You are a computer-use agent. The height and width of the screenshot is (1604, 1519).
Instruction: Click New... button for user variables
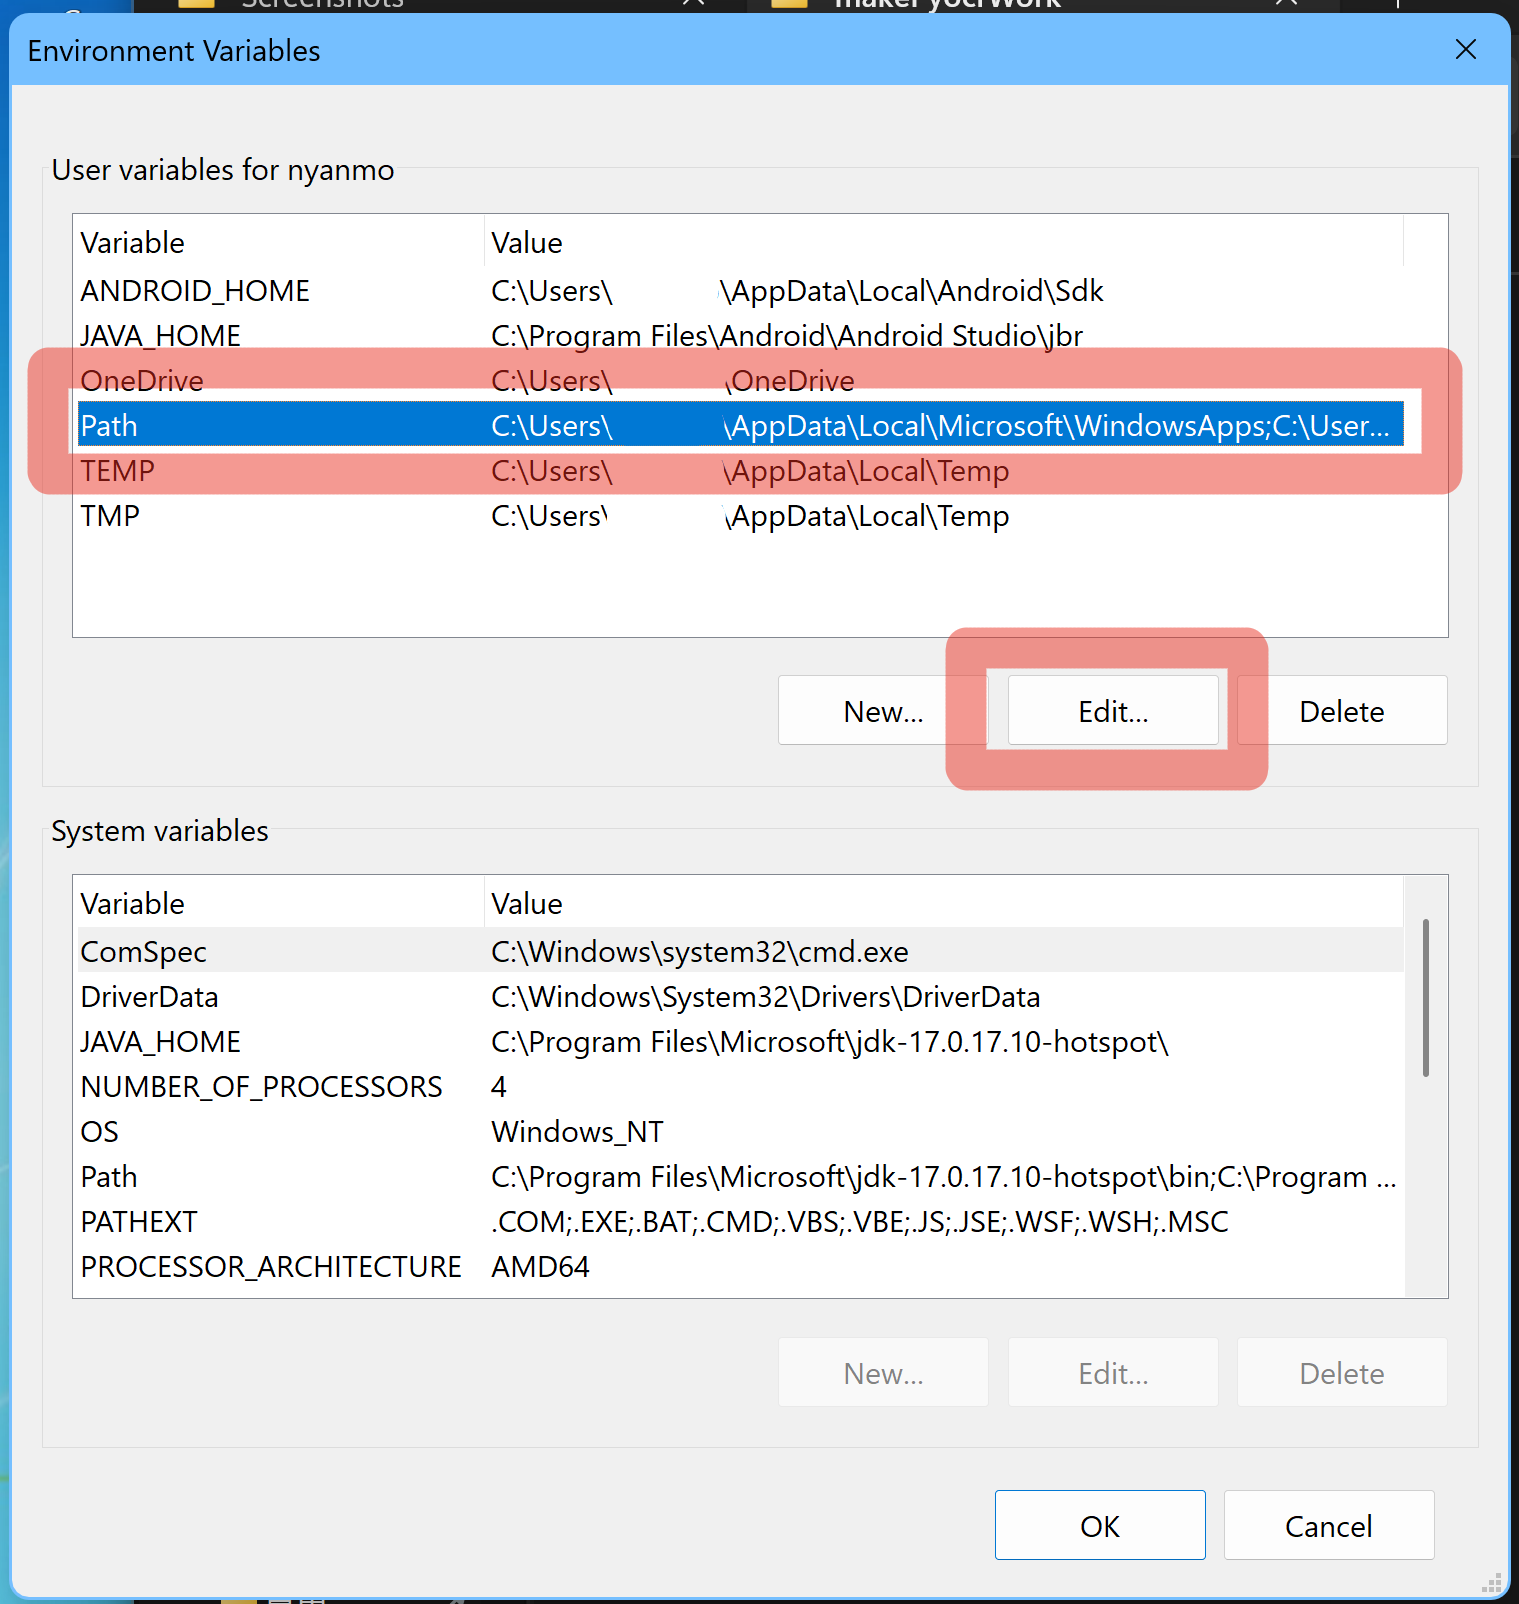click(882, 711)
